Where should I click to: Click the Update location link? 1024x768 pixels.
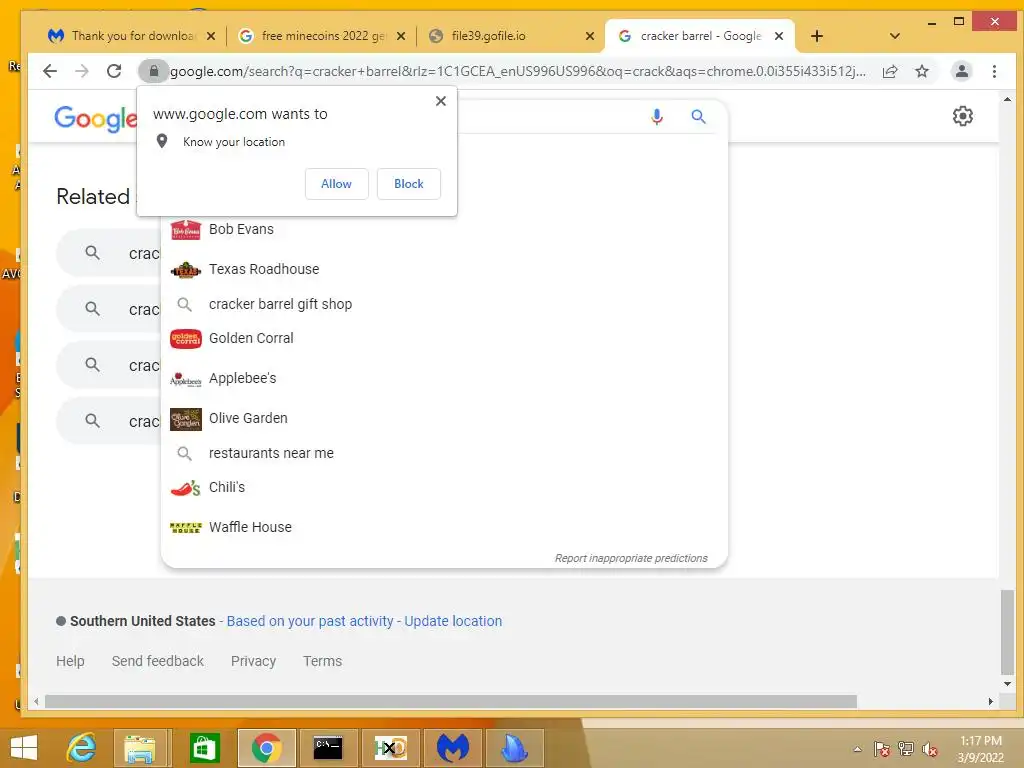pos(453,621)
